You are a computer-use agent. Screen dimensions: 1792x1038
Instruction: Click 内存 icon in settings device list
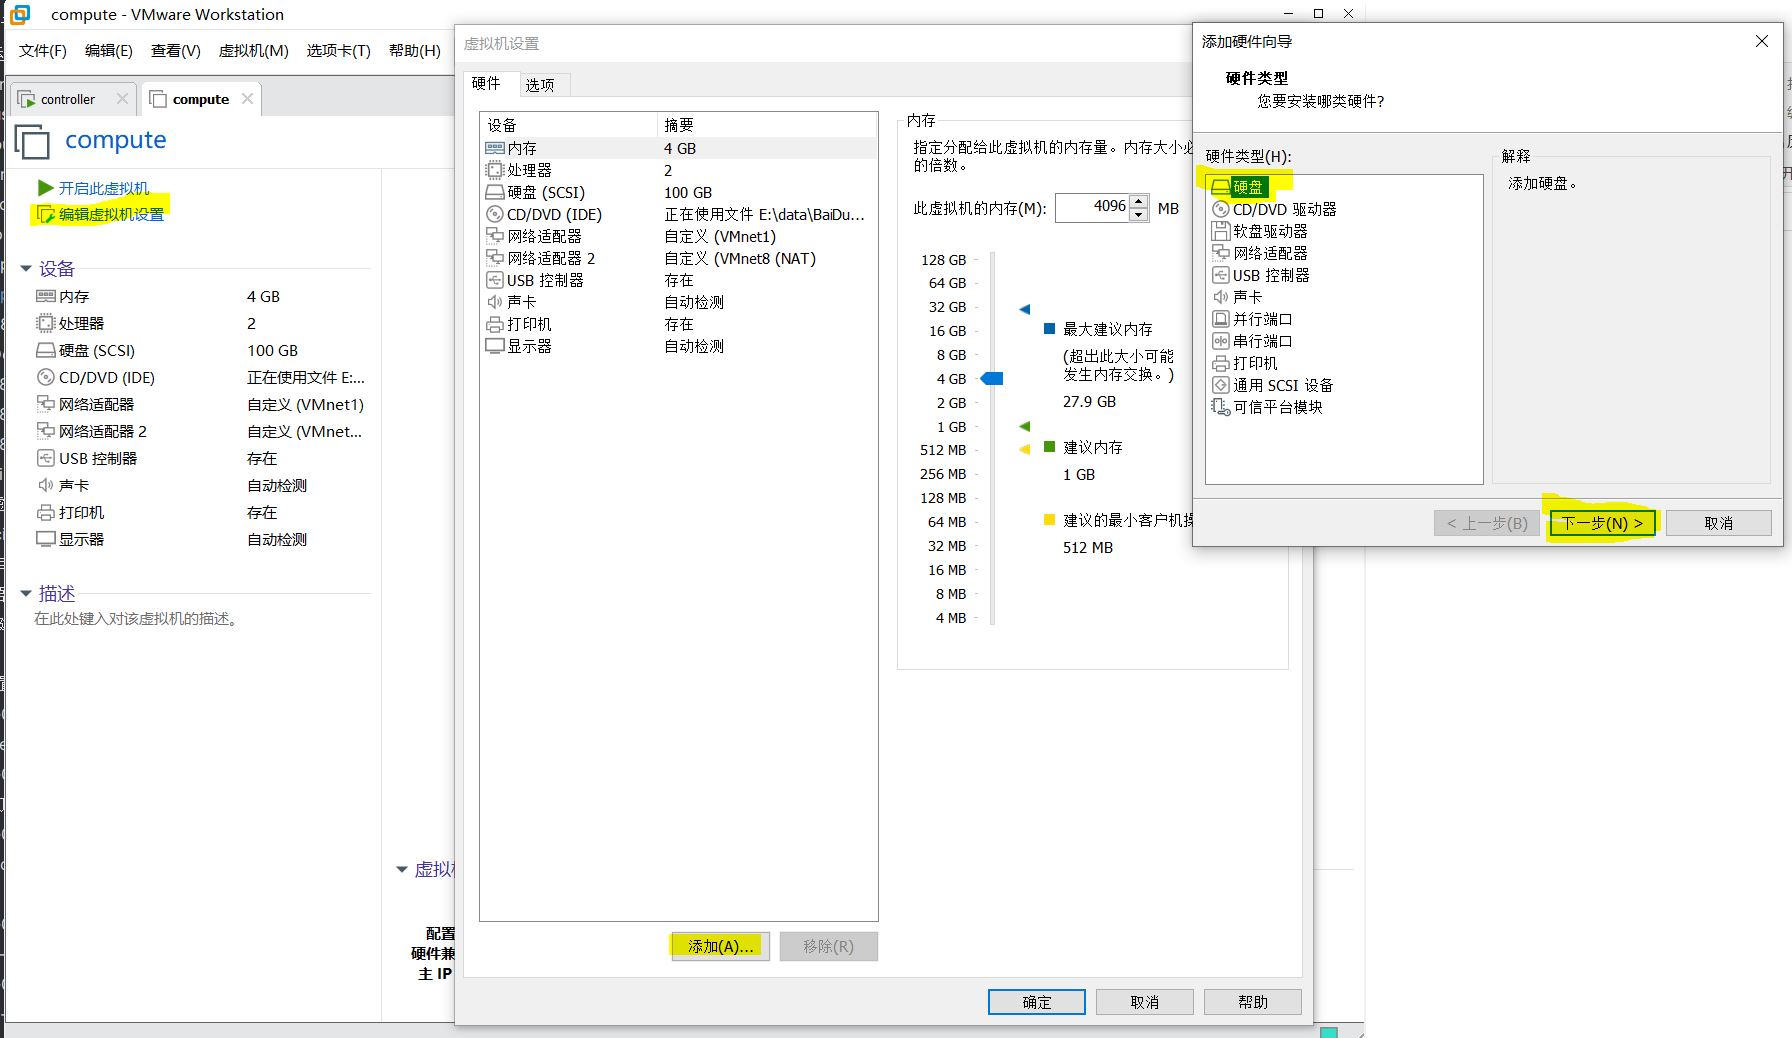[494, 148]
